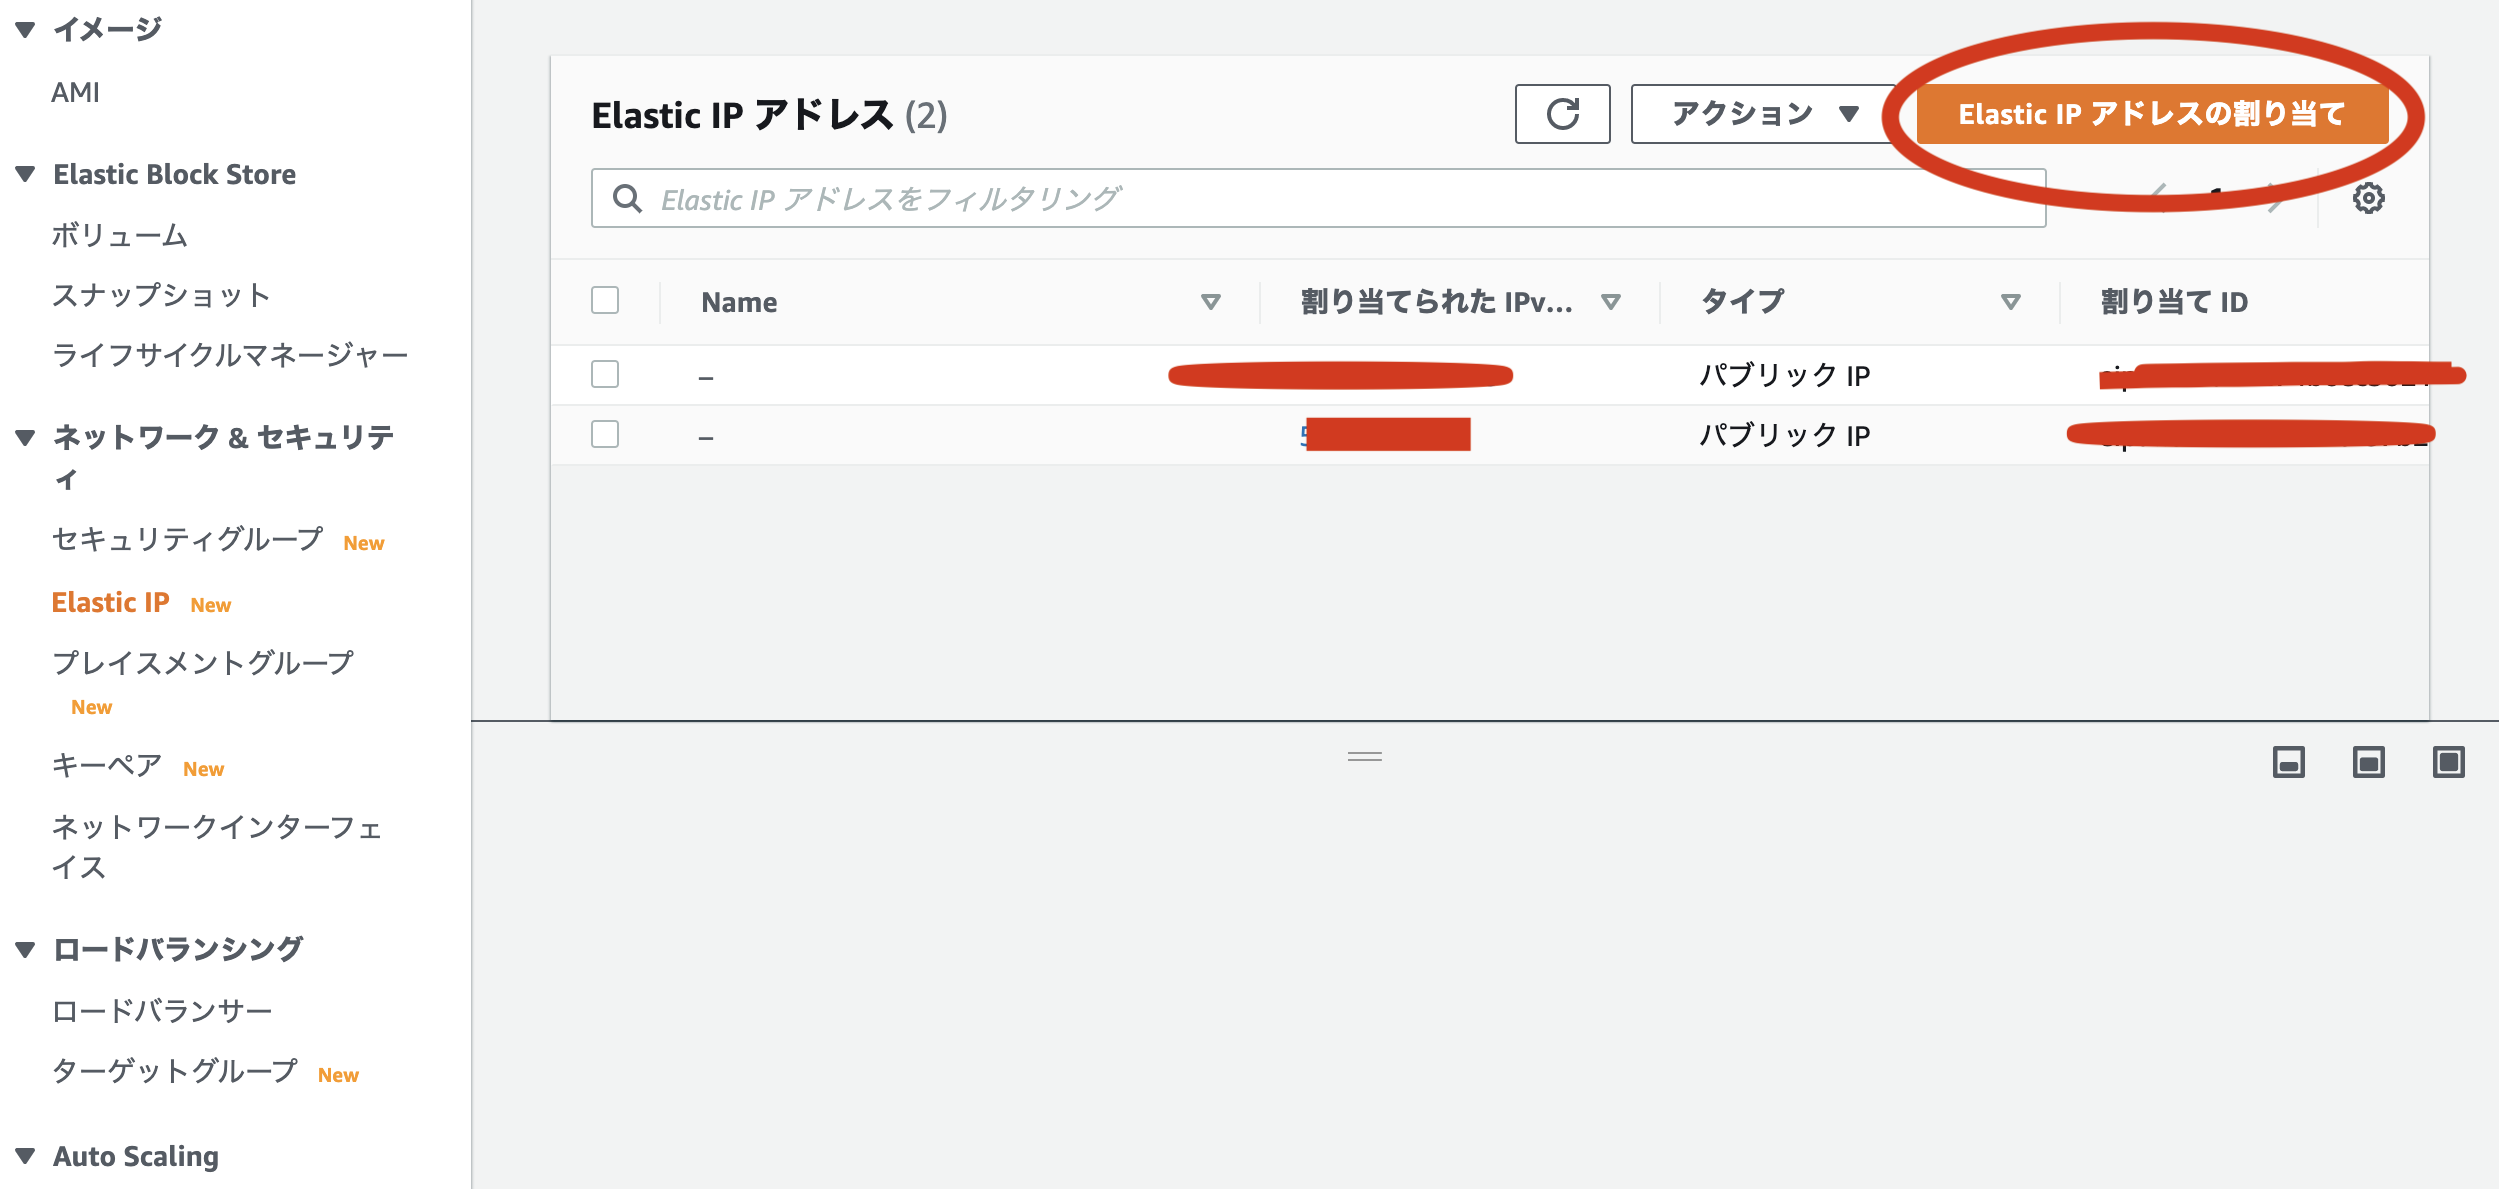The width and height of the screenshot is (2499, 1189).
Task: Click the タイプ column header
Action: coord(1742,302)
